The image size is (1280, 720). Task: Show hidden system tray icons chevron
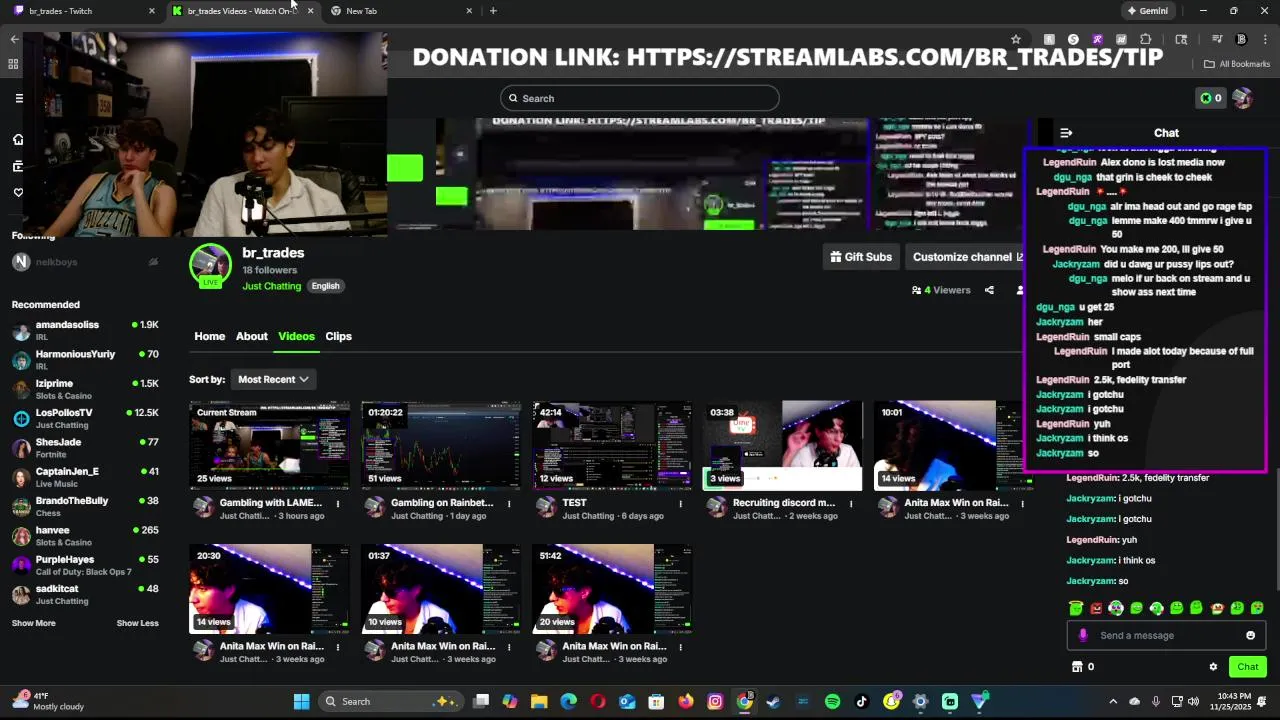point(1113,702)
